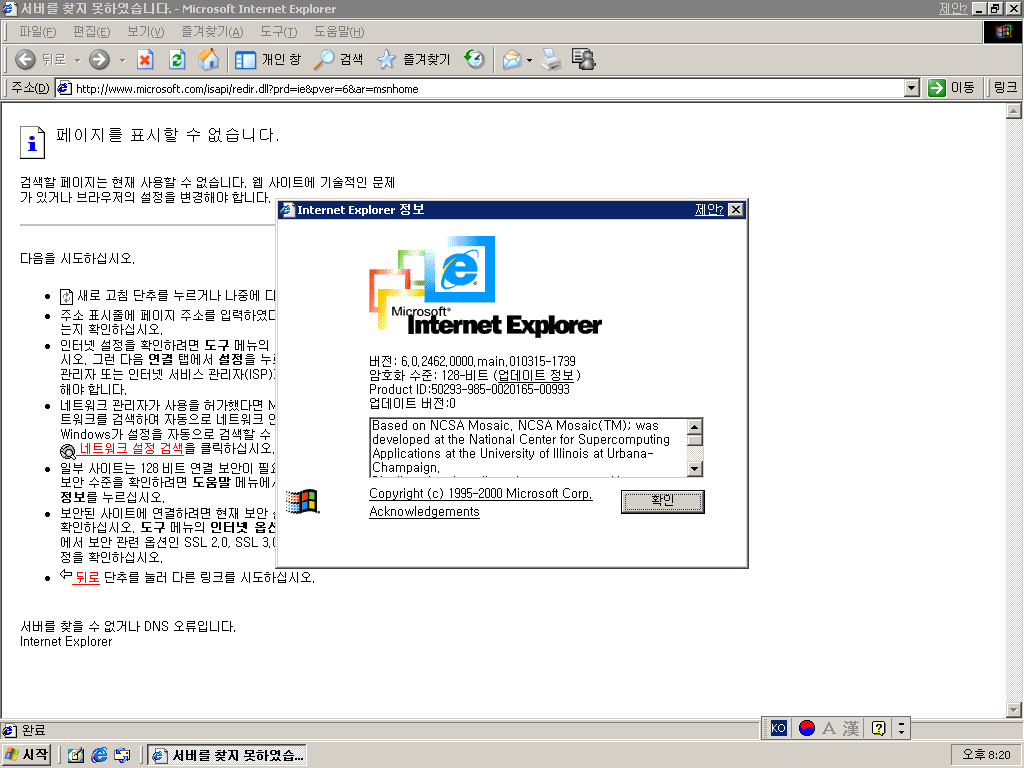Click the page scrollbar down arrow
Viewport: 1024px width, 768px height.
point(1014,709)
